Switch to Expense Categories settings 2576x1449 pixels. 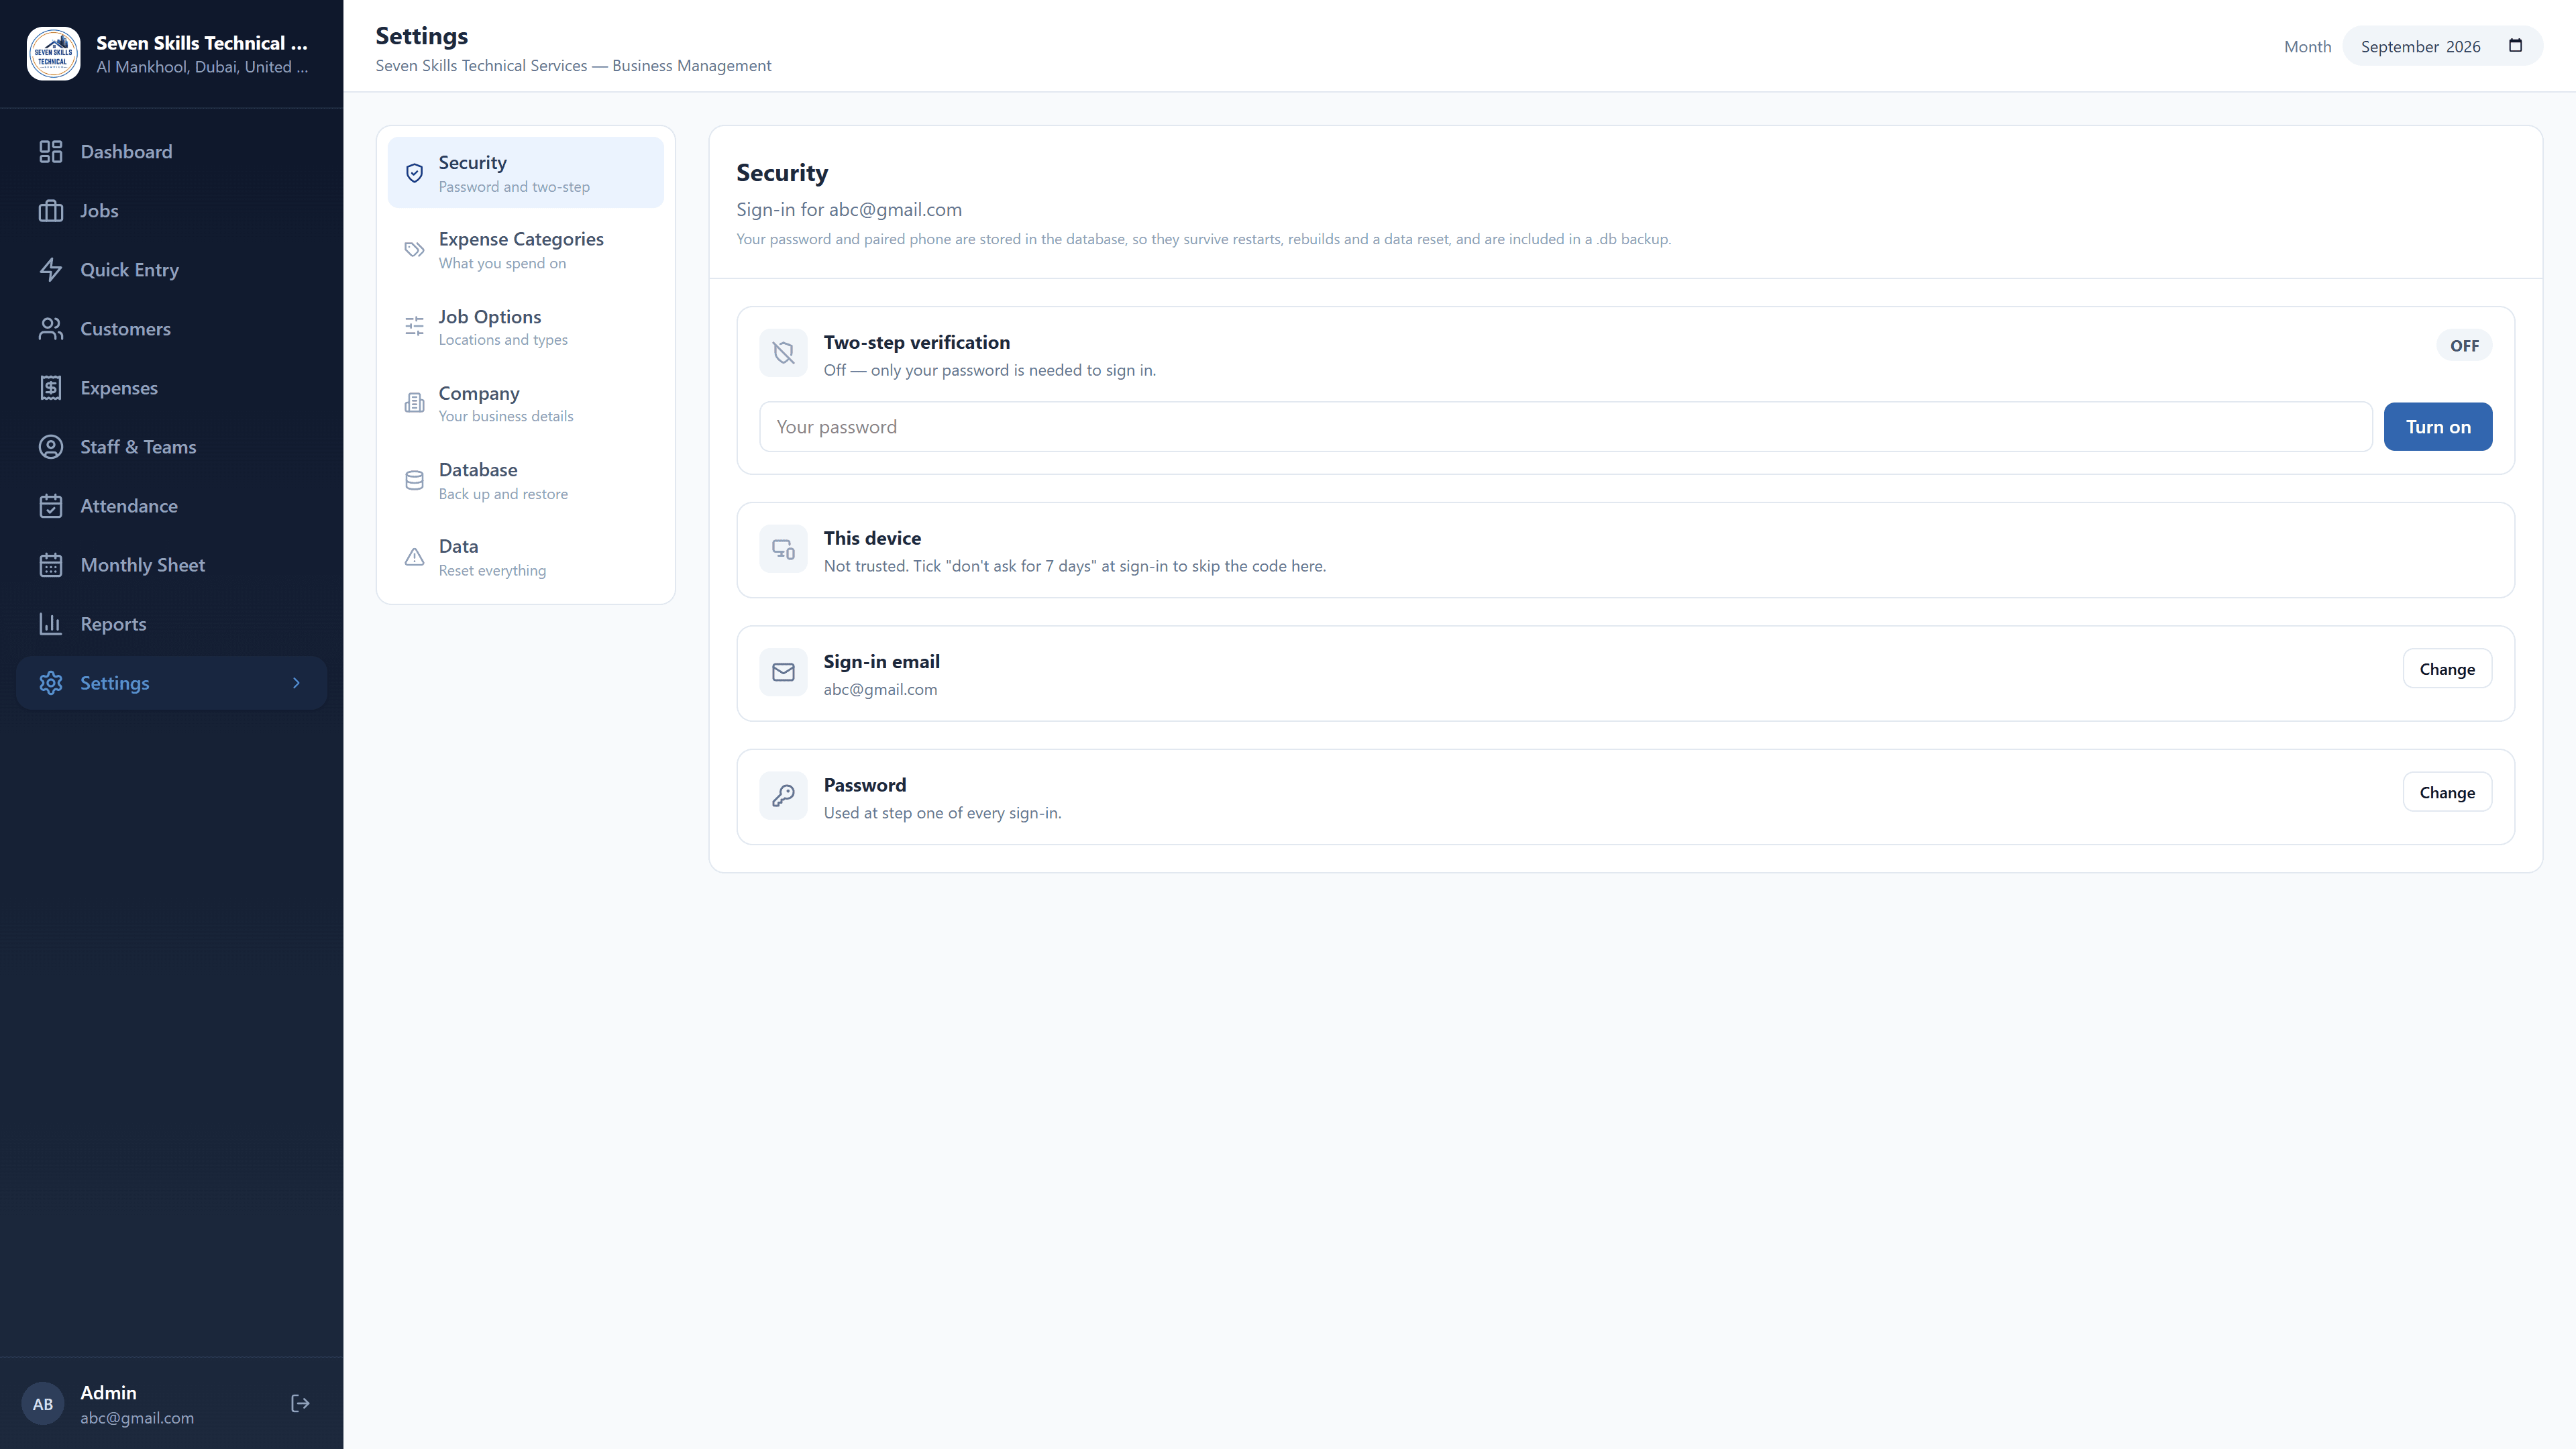pos(525,250)
